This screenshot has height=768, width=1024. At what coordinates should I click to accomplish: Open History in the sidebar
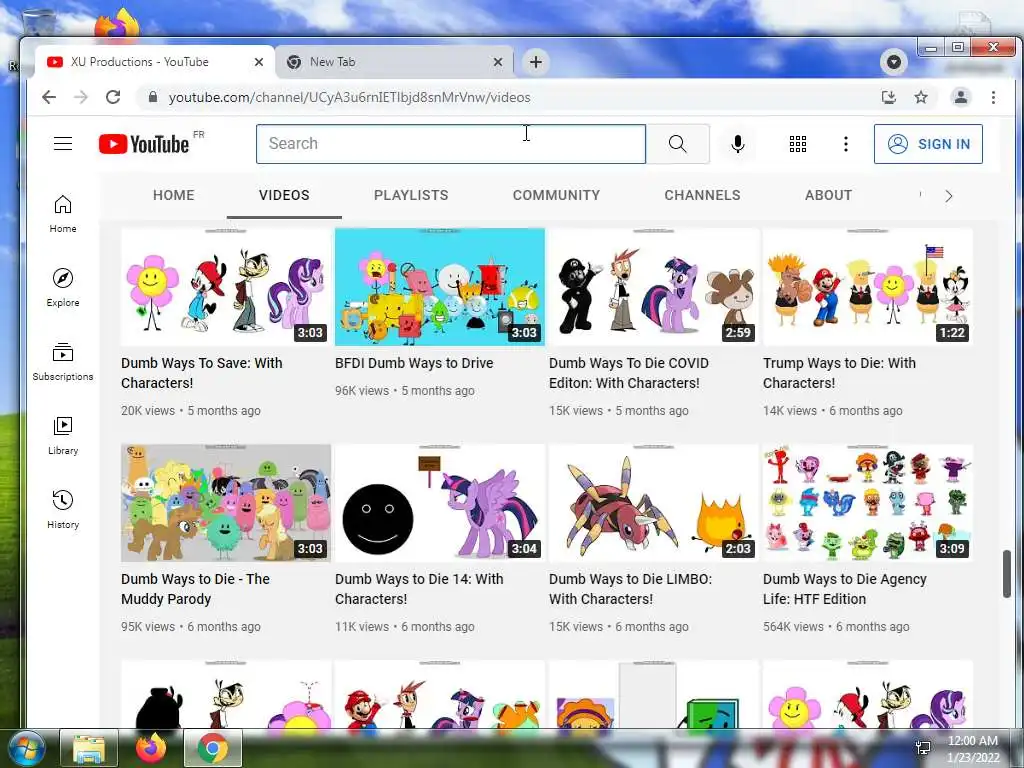pyautogui.click(x=63, y=510)
